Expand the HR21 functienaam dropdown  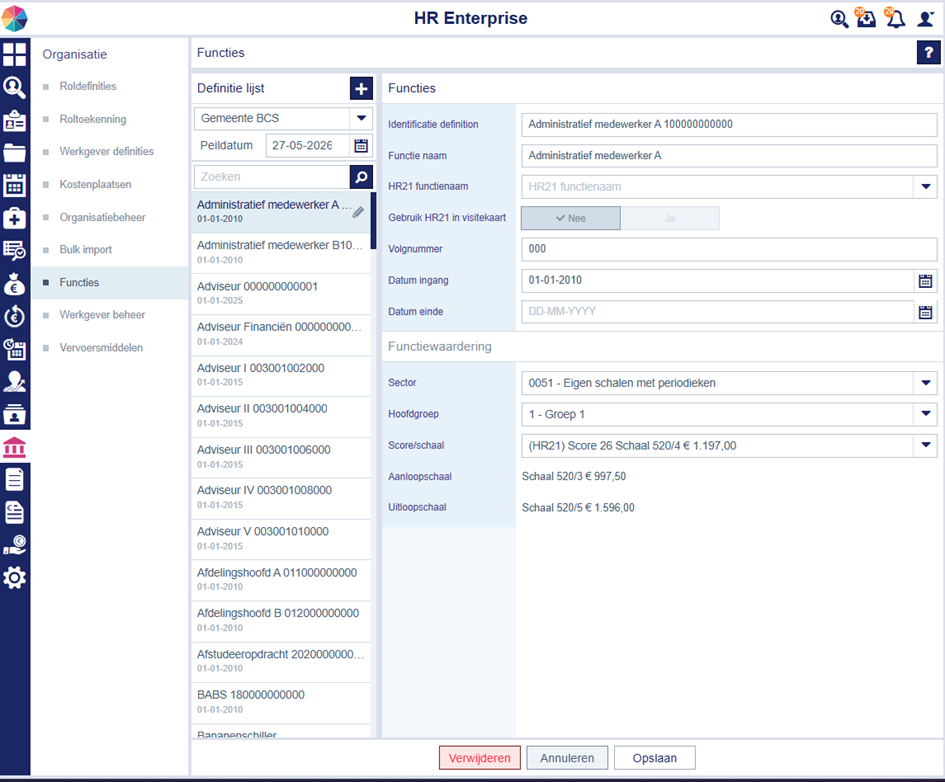coord(926,187)
